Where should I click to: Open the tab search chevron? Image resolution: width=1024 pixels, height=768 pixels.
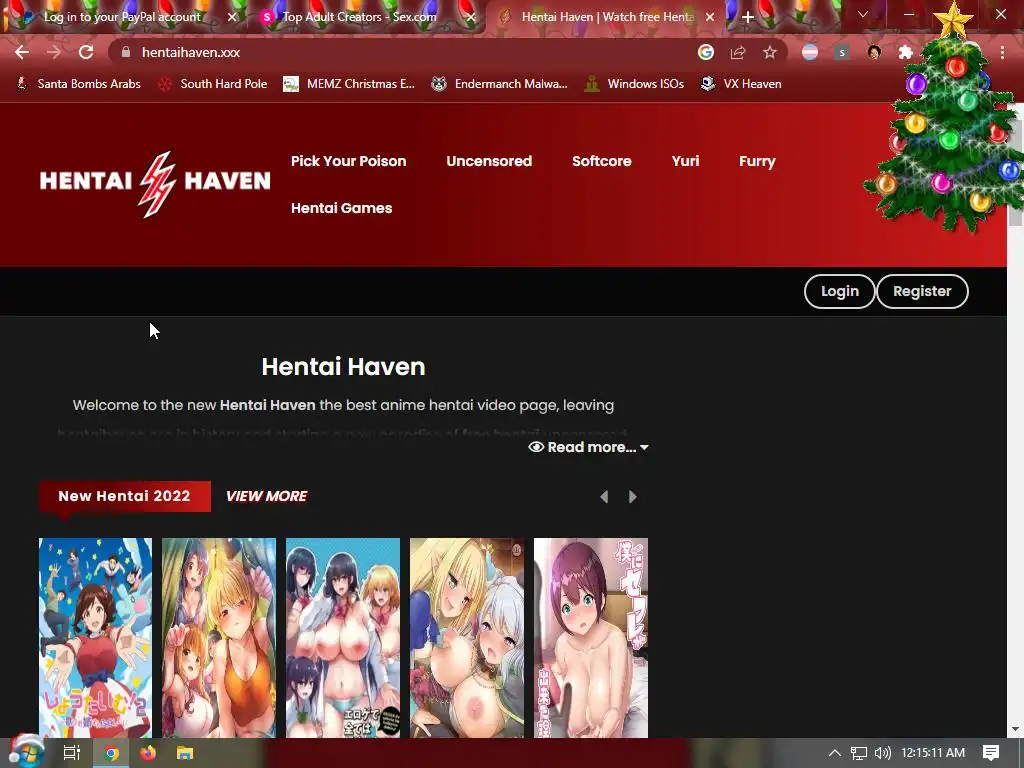point(863,14)
